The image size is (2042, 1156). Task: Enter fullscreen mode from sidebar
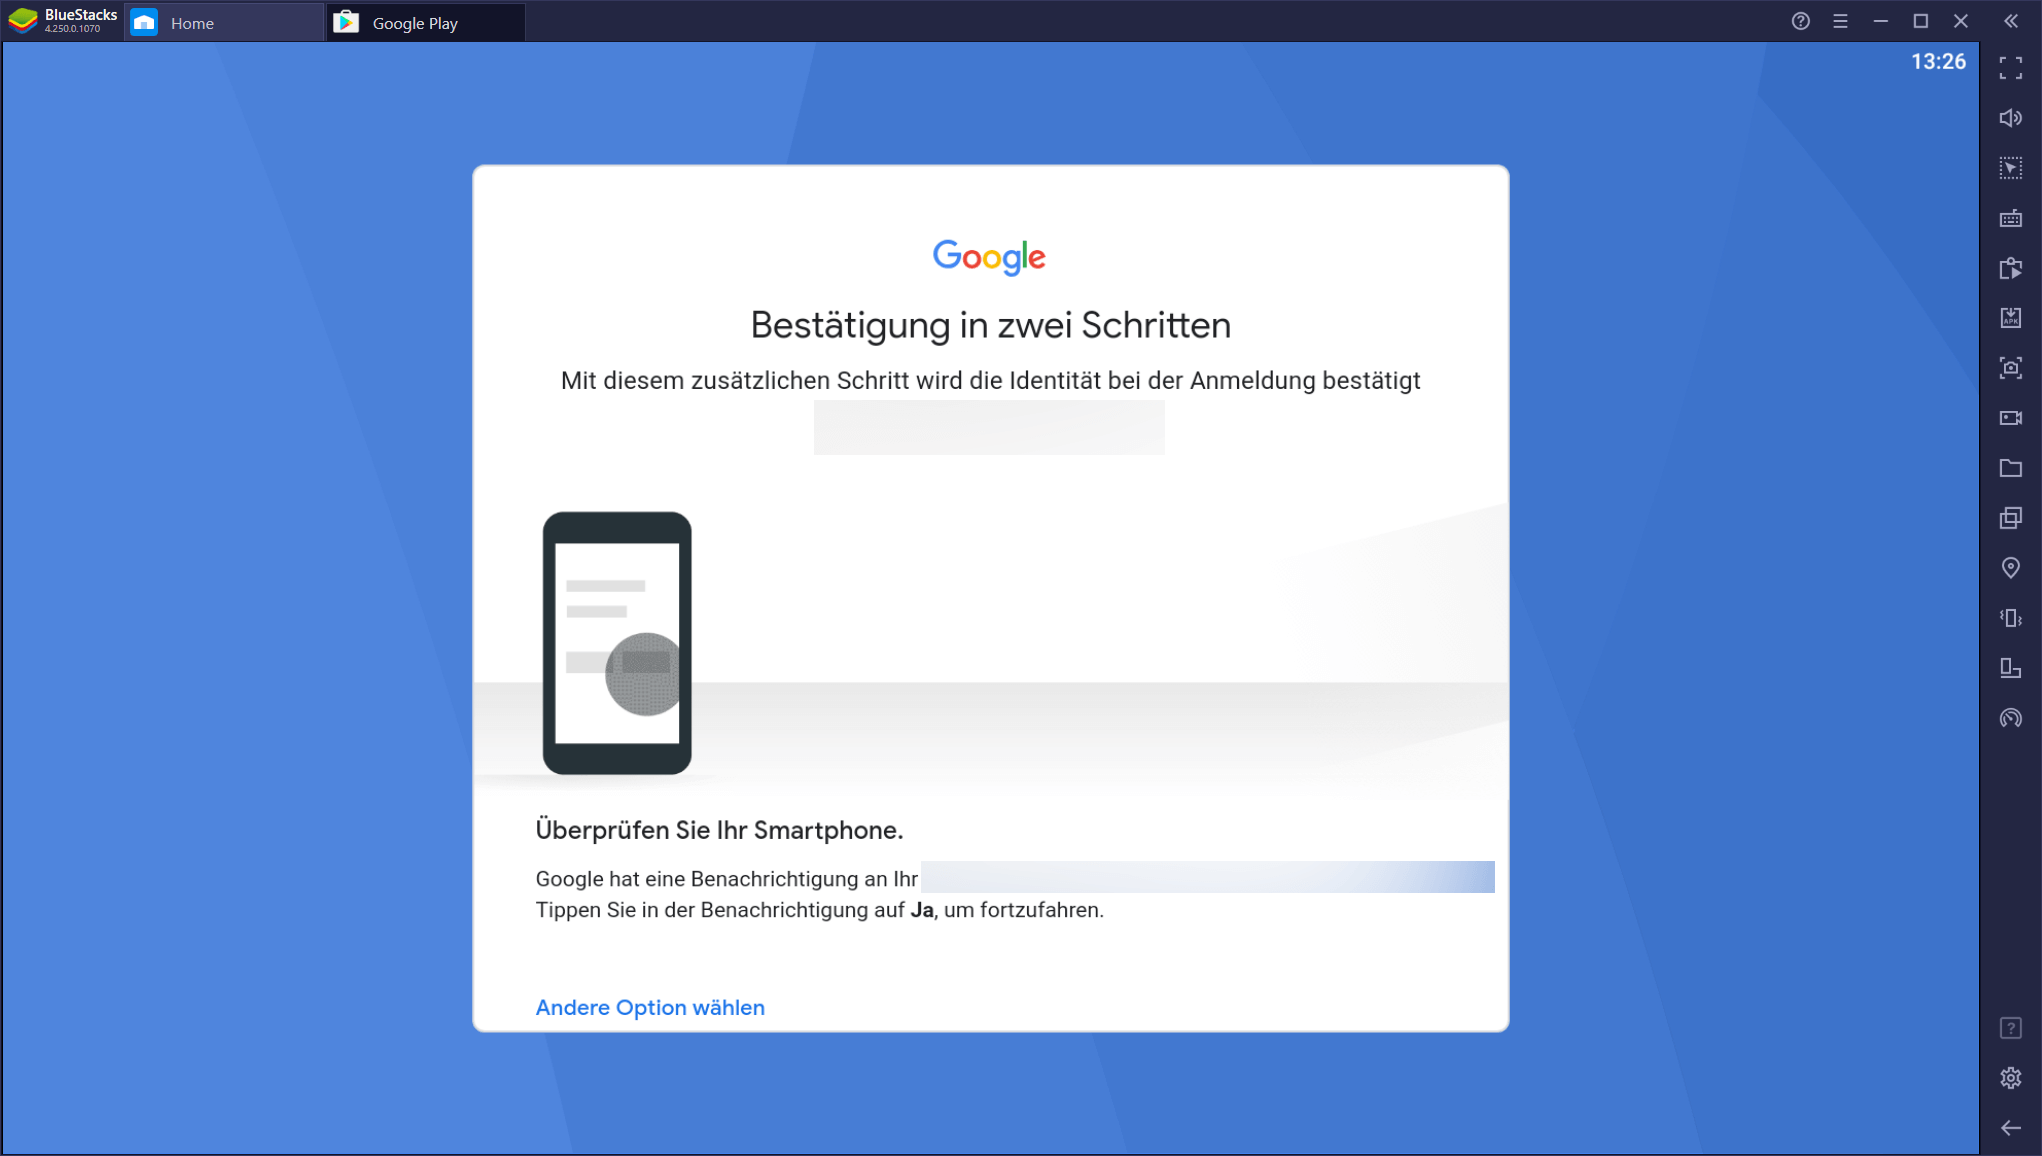[2010, 68]
